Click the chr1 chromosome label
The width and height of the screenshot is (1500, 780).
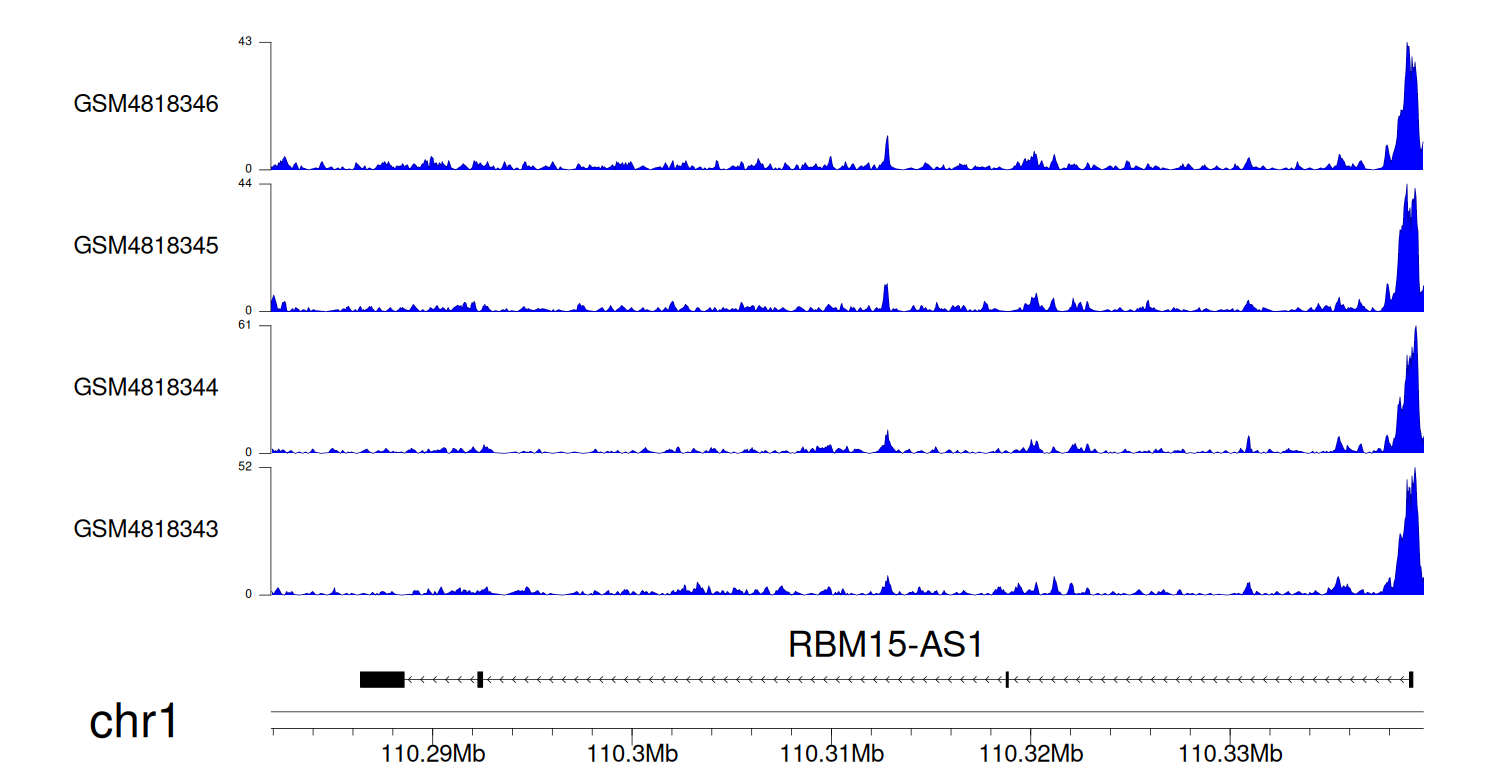[x=133, y=721]
